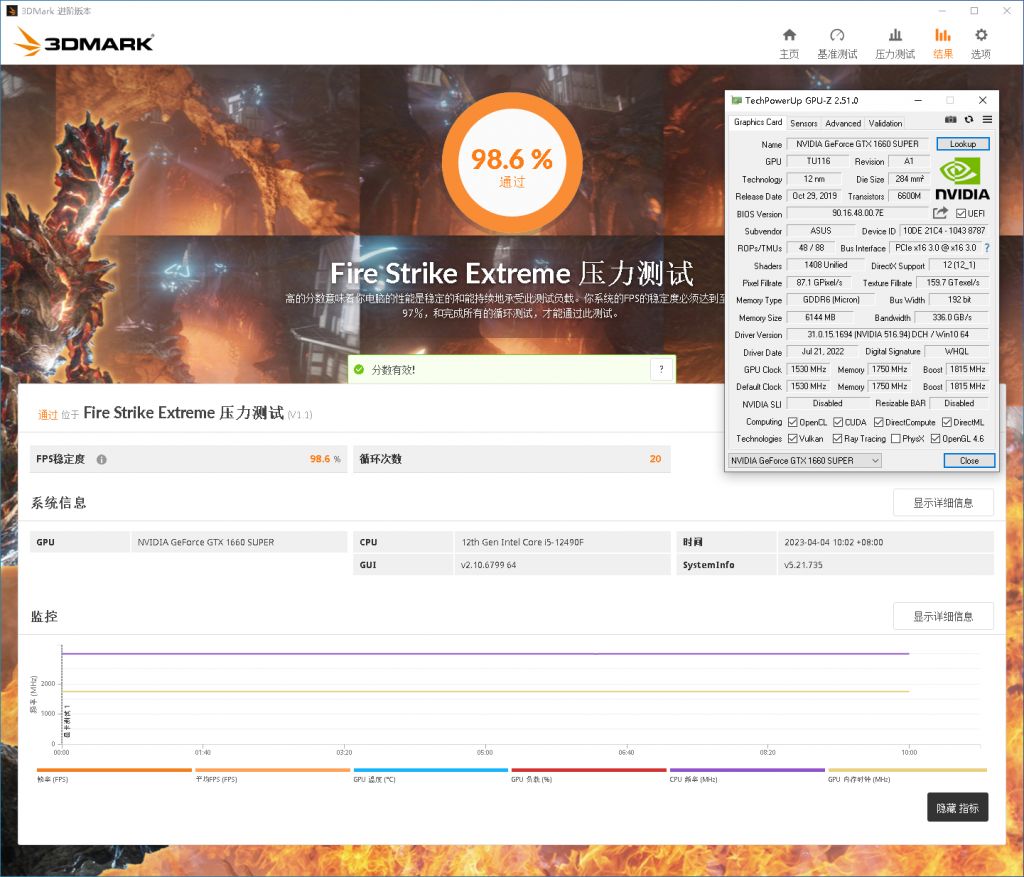Click GPU-Z refresh icon
Screen dimensions: 1024x877
tap(969, 120)
